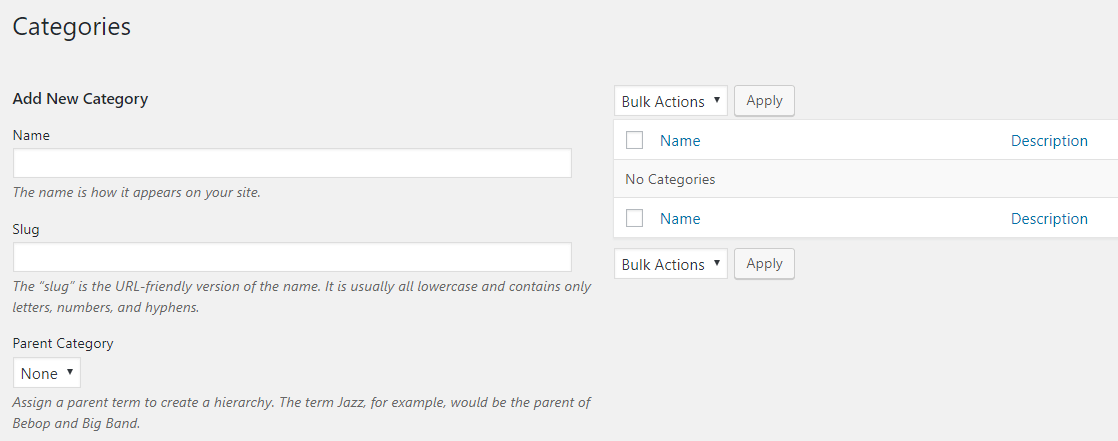Click the category Name text field

[292, 163]
